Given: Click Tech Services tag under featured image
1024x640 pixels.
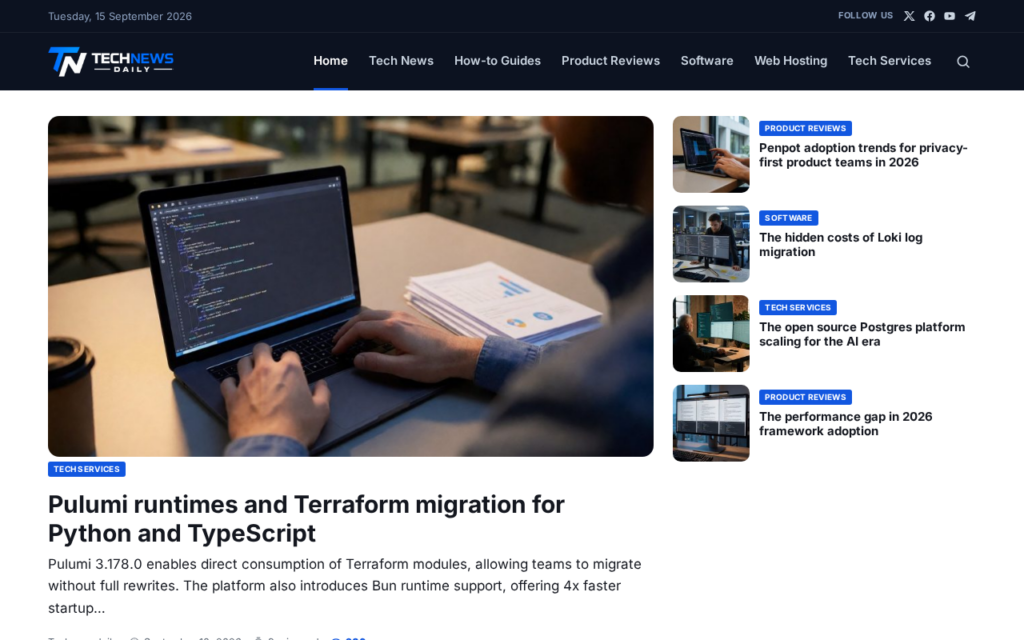Looking at the screenshot, I should (x=87, y=469).
